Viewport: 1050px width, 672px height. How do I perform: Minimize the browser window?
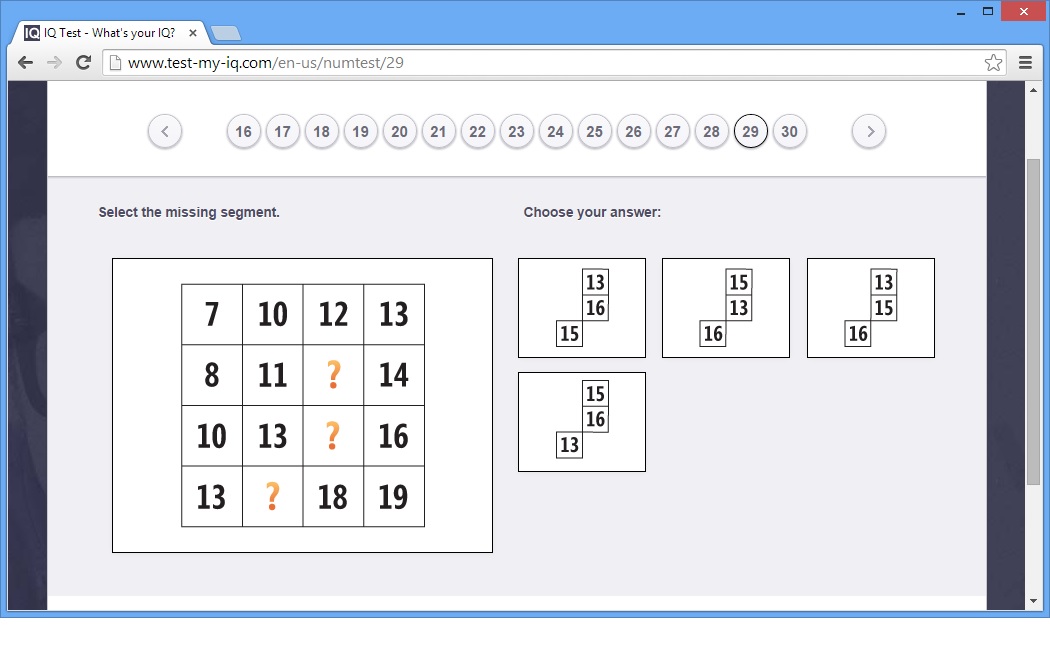(961, 11)
